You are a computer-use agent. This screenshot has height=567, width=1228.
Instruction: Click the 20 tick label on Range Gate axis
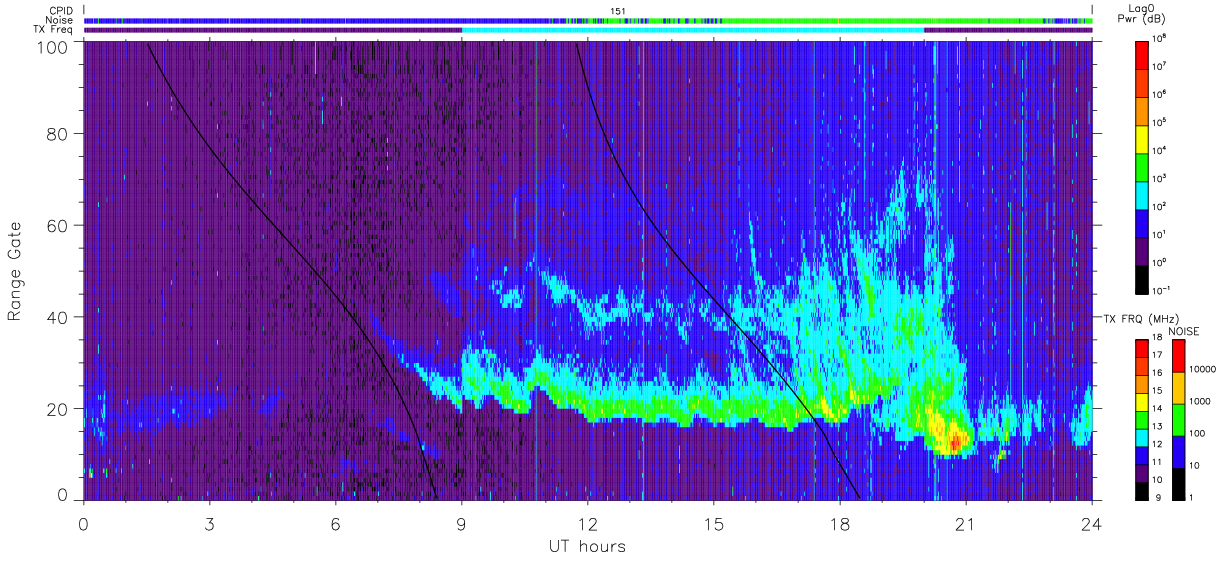pyautogui.click(x=57, y=407)
